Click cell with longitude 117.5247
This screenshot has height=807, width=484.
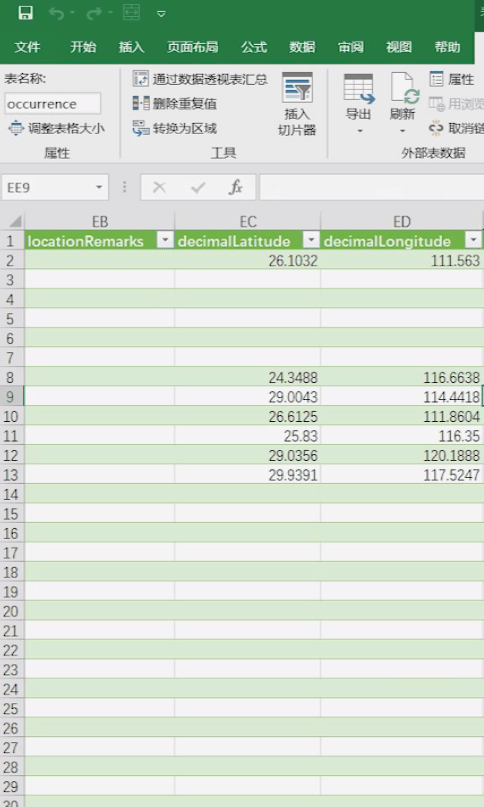click(x=402, y=475)
